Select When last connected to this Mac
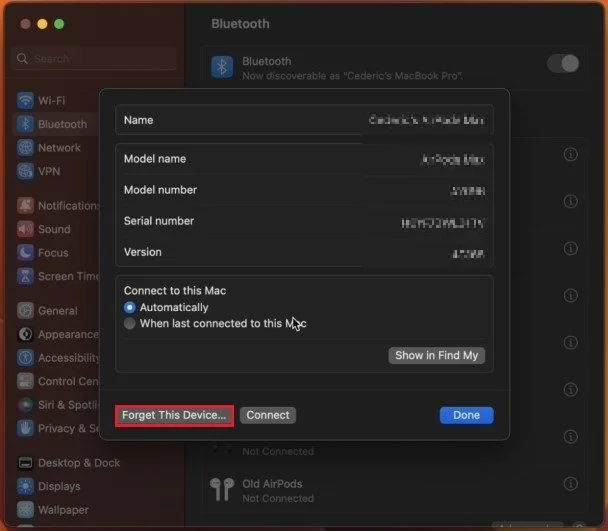608x531 pixels. coord(130,323)
